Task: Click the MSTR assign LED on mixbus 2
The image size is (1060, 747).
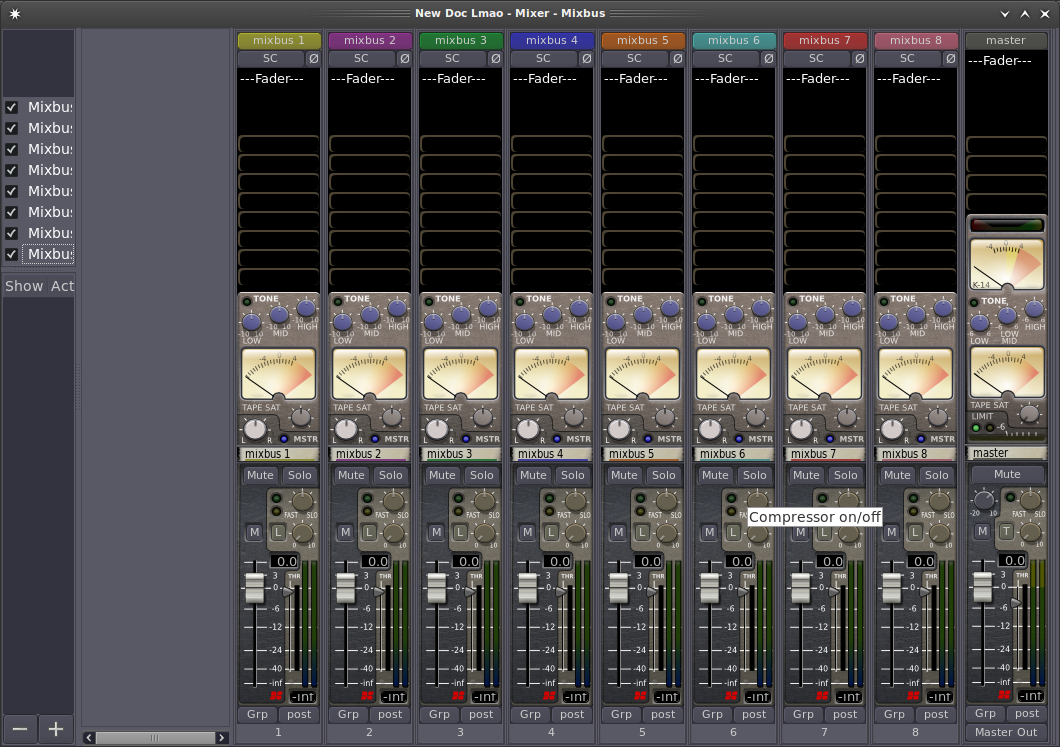Action: (375, 439)
